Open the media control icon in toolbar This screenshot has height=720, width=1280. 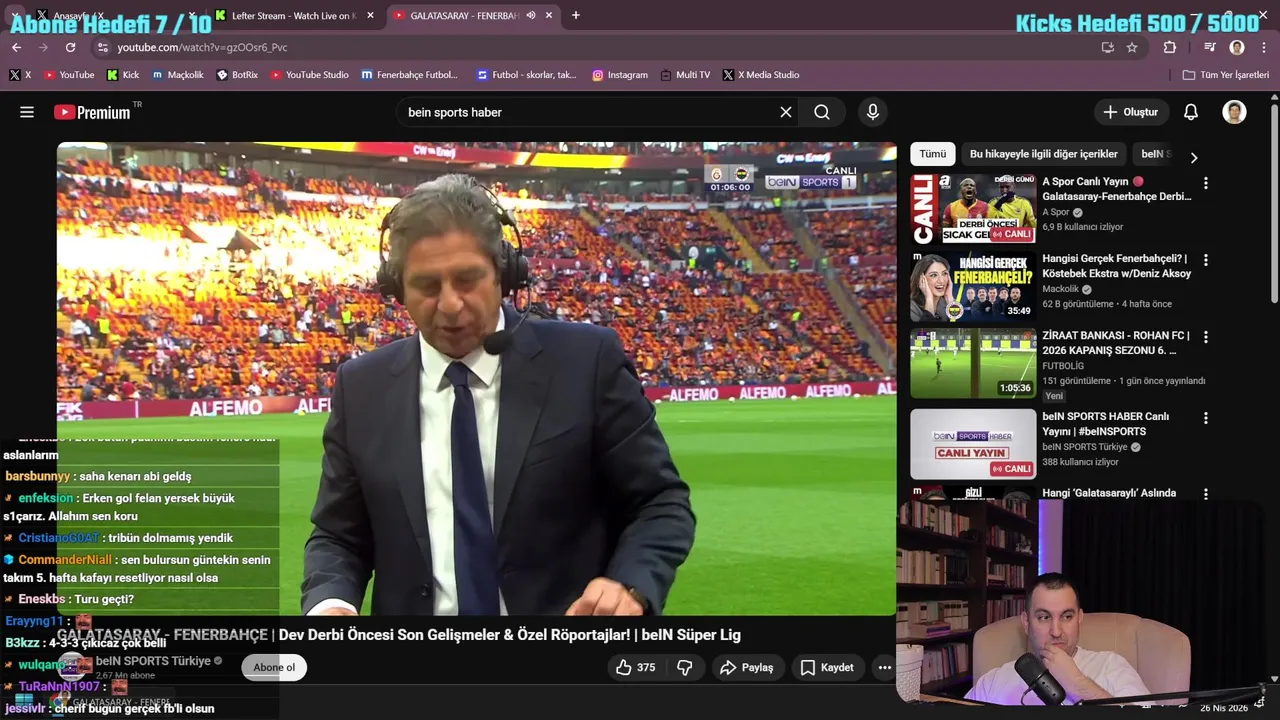coord(1210,47)
